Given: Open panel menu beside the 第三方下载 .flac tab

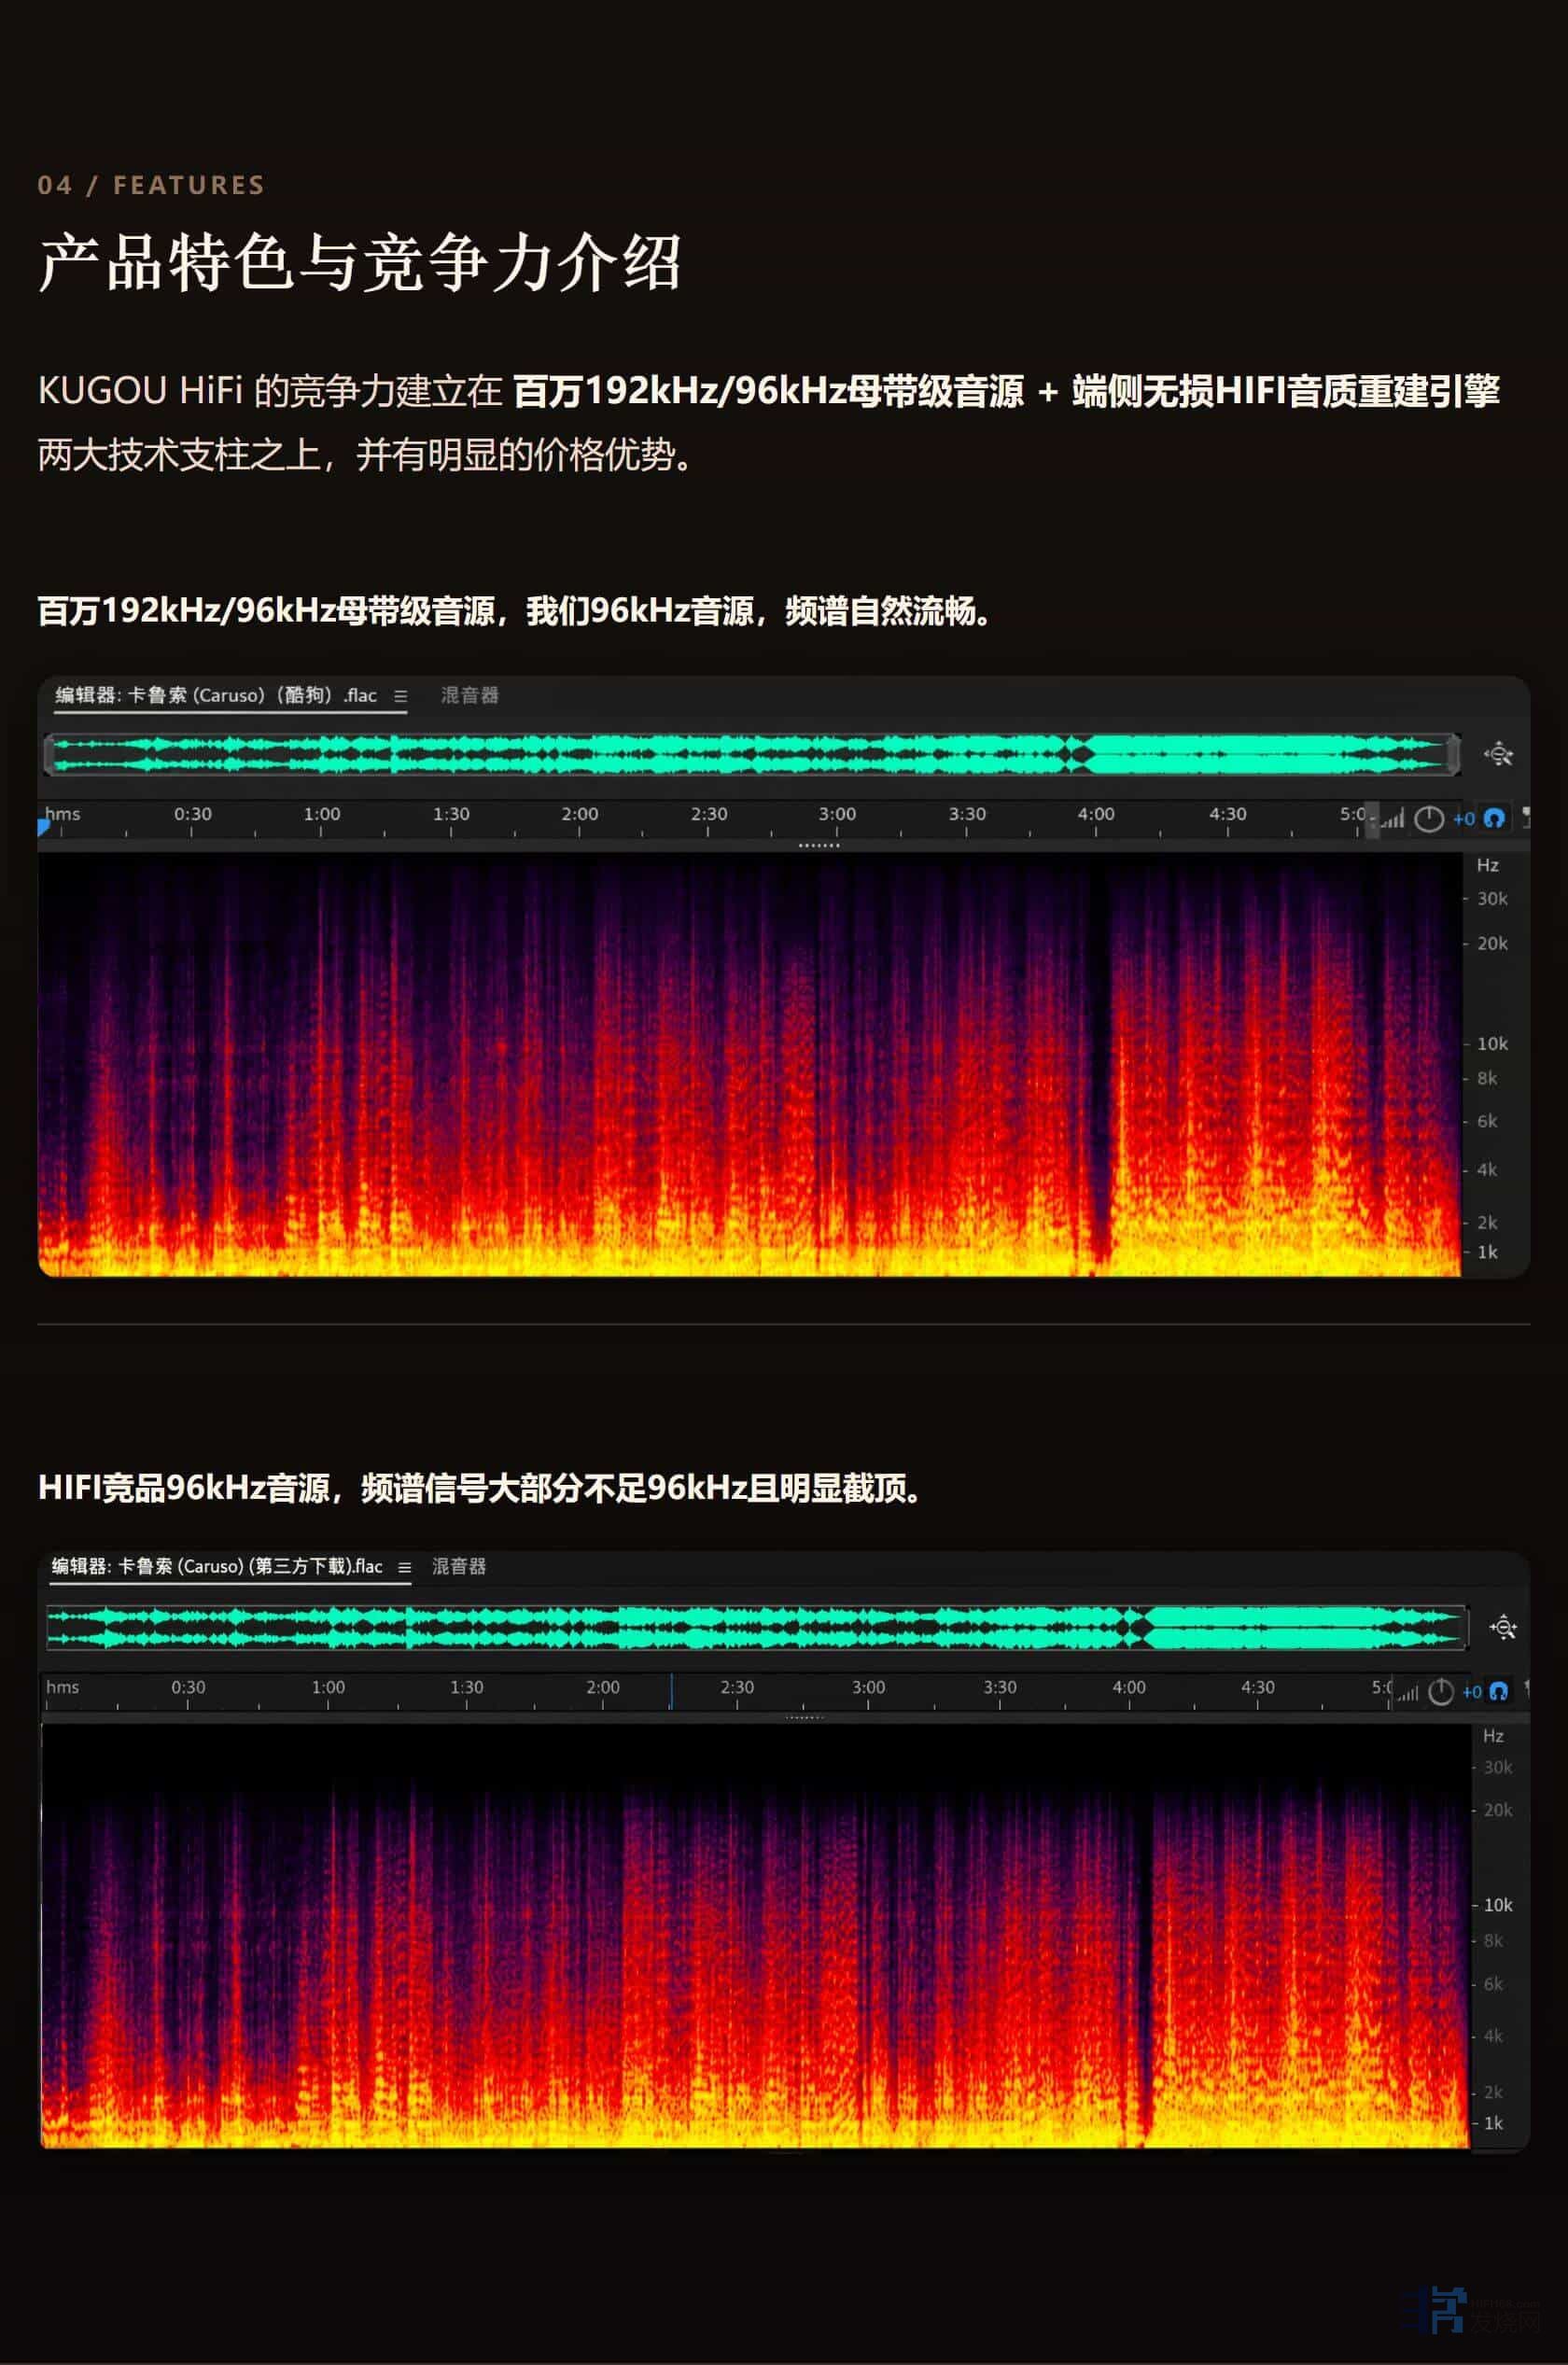Looking at the screenshot, I should [405, 1567].
